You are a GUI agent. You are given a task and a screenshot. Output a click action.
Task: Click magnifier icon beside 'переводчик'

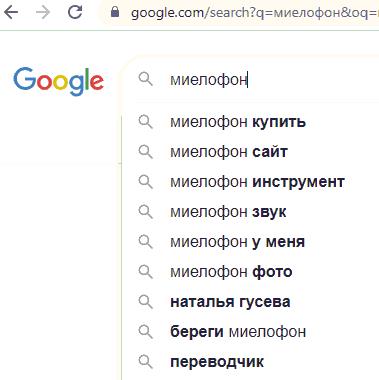145,362
